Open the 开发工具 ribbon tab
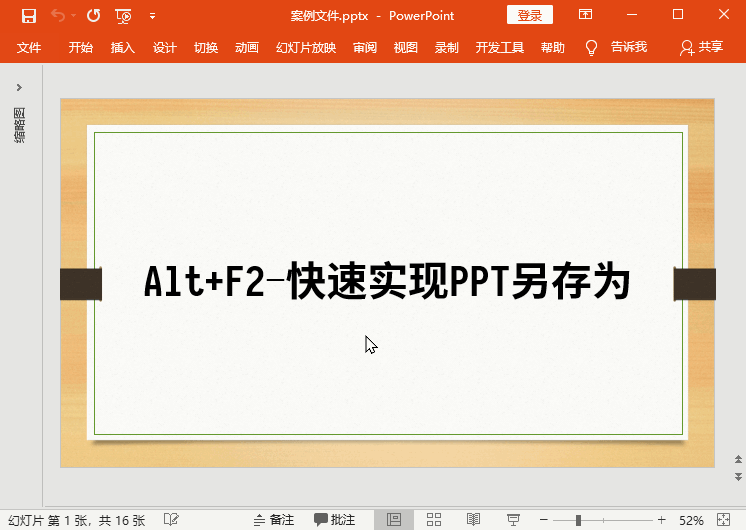Image resolution: width=746 pixels, height=530 pixels. click(x=500, y=48)
